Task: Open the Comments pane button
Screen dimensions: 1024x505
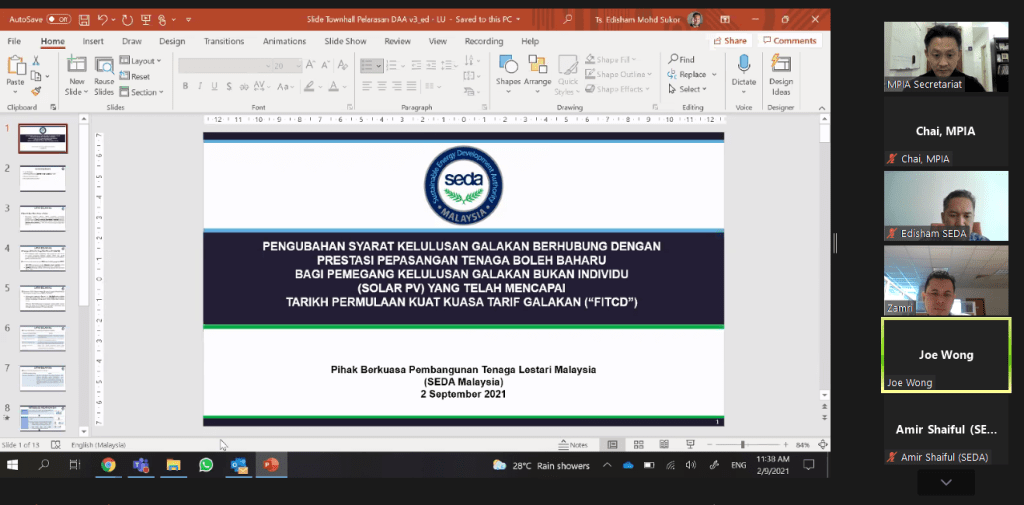Action: pos(790,41)
